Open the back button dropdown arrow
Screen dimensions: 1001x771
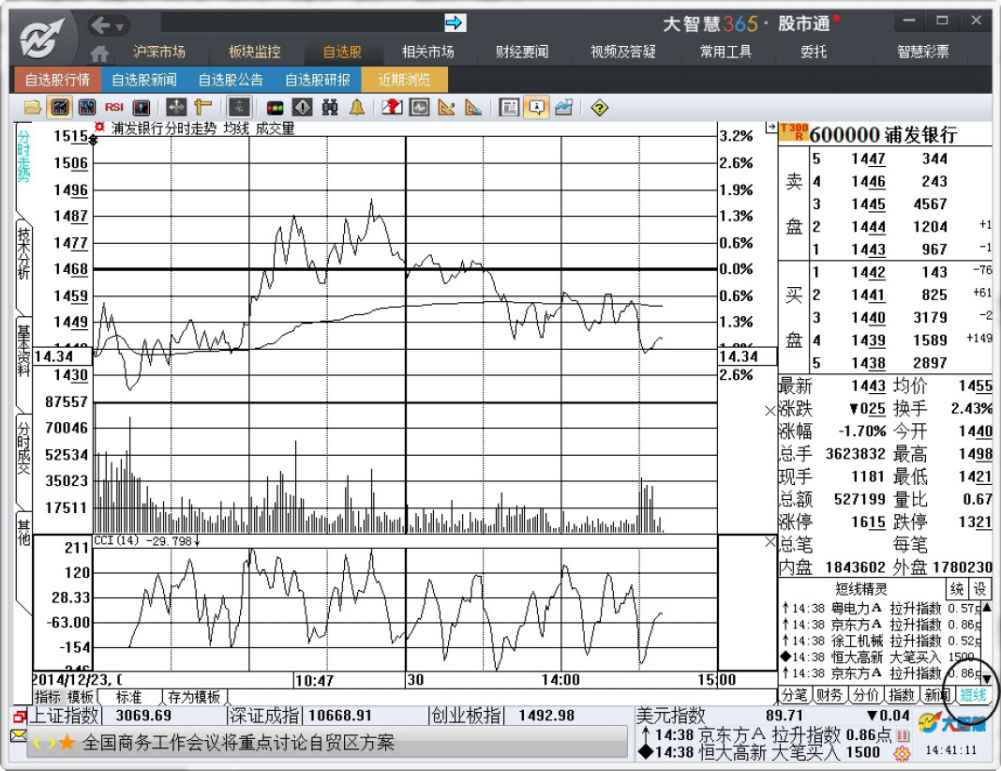click(x=119, y=27)
